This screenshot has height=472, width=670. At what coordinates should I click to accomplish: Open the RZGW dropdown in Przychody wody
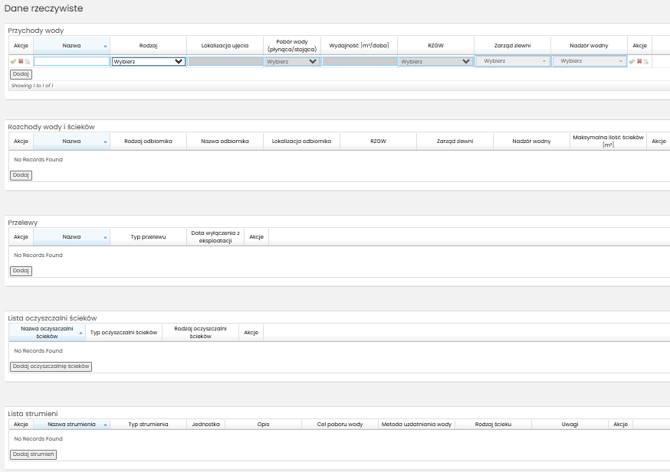click(x=435, y=61)
